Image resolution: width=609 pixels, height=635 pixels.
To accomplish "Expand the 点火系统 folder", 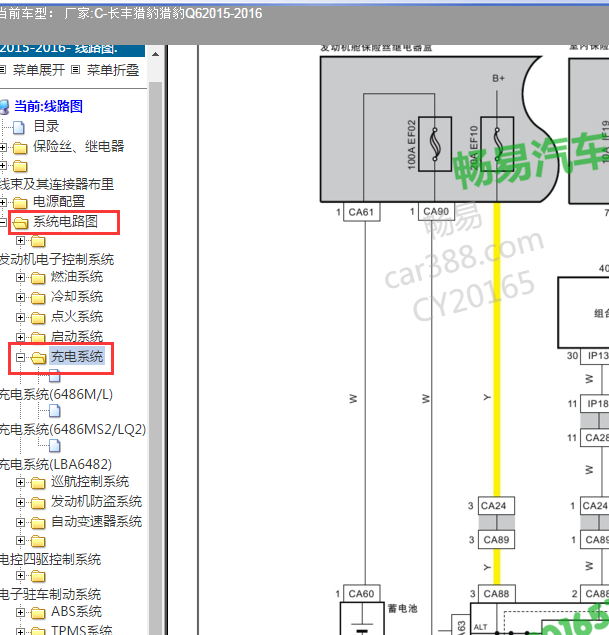I will click(x=20, y=317).
